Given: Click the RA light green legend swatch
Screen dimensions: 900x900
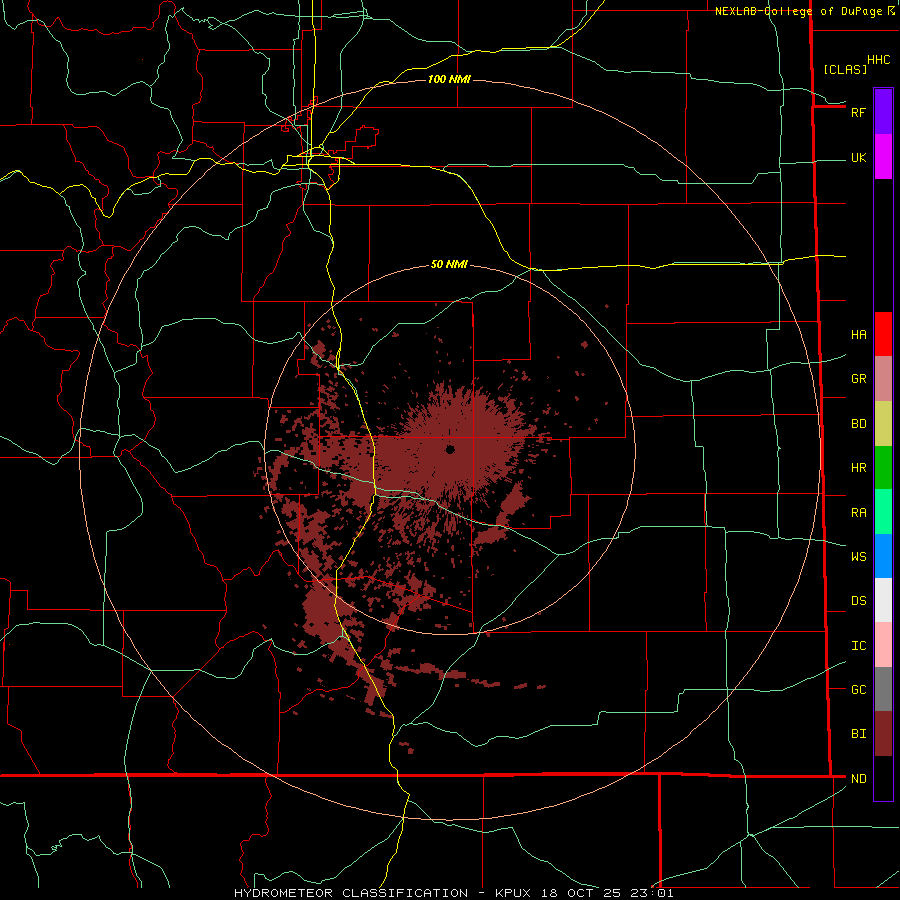Looking at the screenshot, I should click(883, 512).
